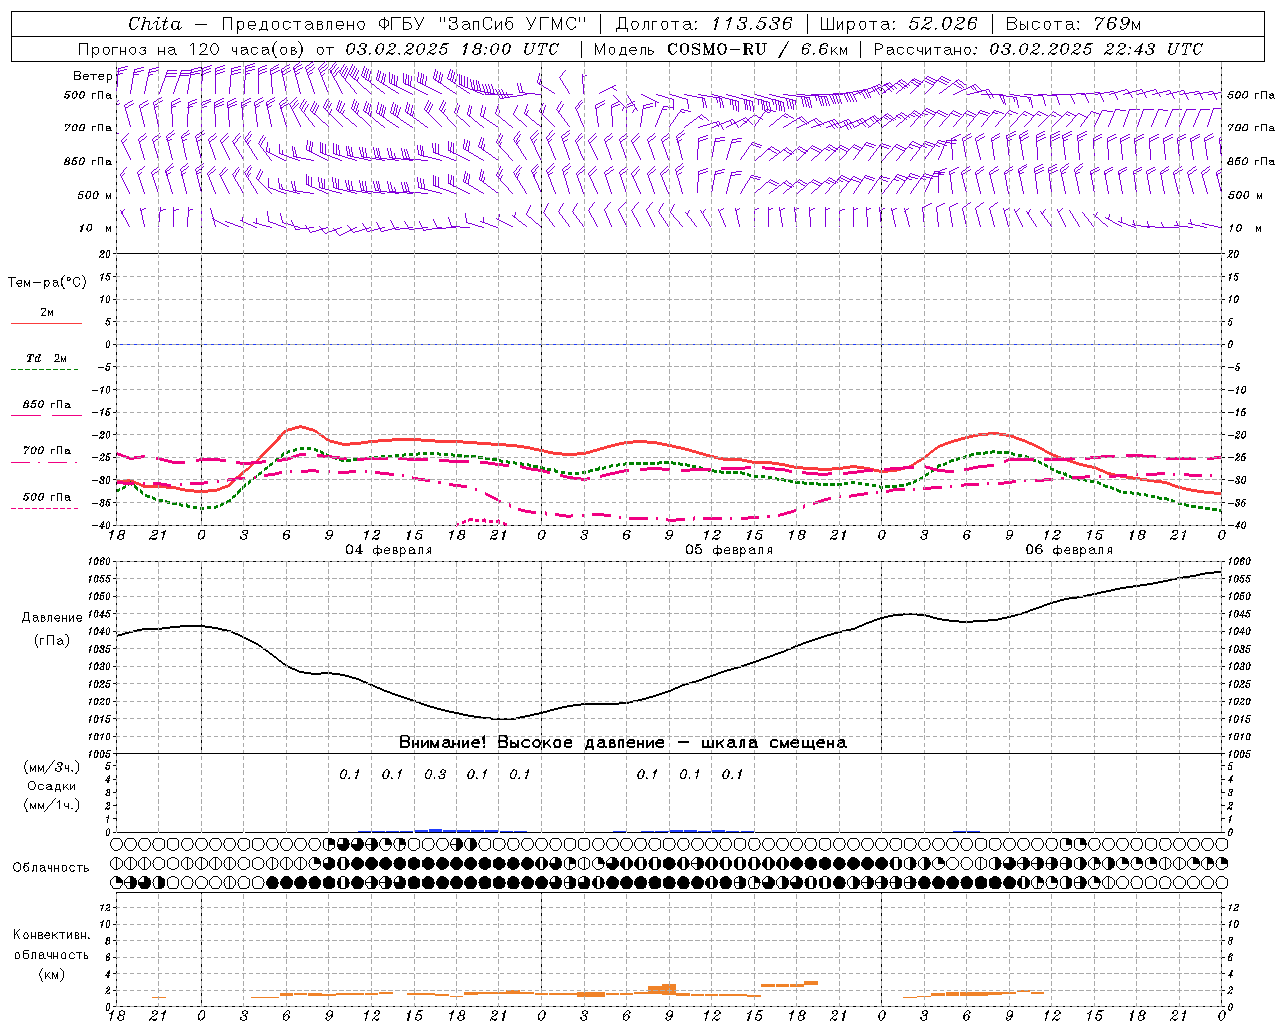Click the 'Chita' station name in header

(155, 24)
